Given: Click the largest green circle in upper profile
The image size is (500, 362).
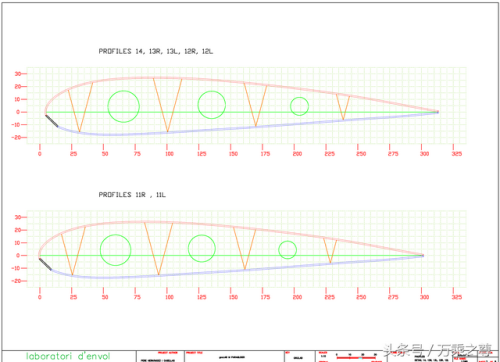Looking at the screenshot, I should point(123,107).
